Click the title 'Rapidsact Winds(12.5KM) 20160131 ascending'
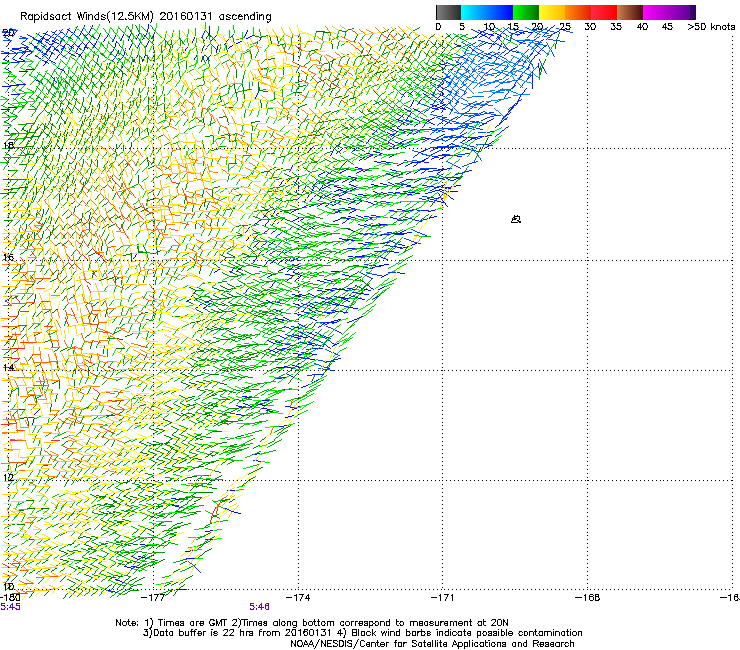 [x=146, y=17]
